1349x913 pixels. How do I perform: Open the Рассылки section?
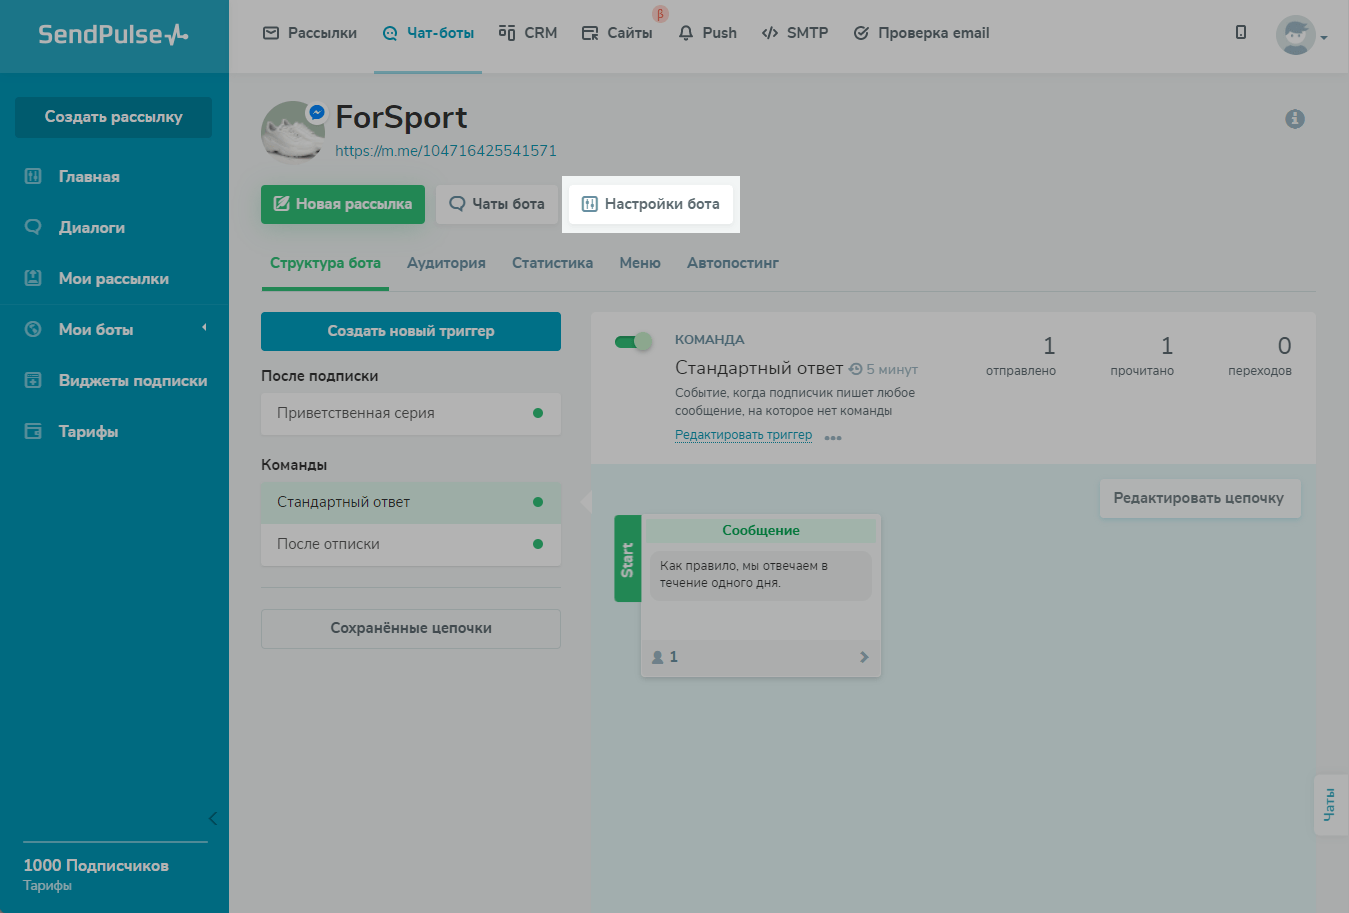tap(310, 33)
